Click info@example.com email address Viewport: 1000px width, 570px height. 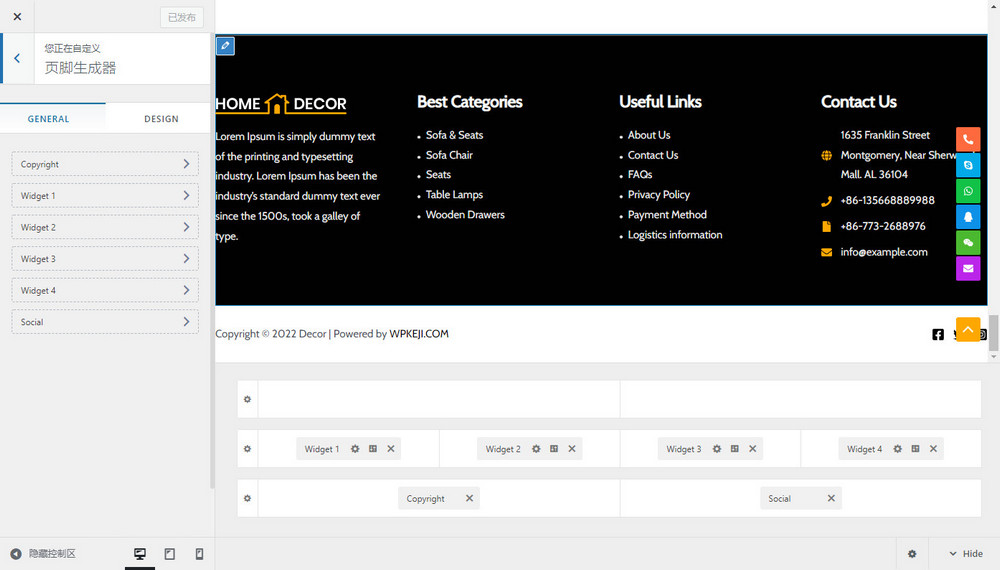884,252
